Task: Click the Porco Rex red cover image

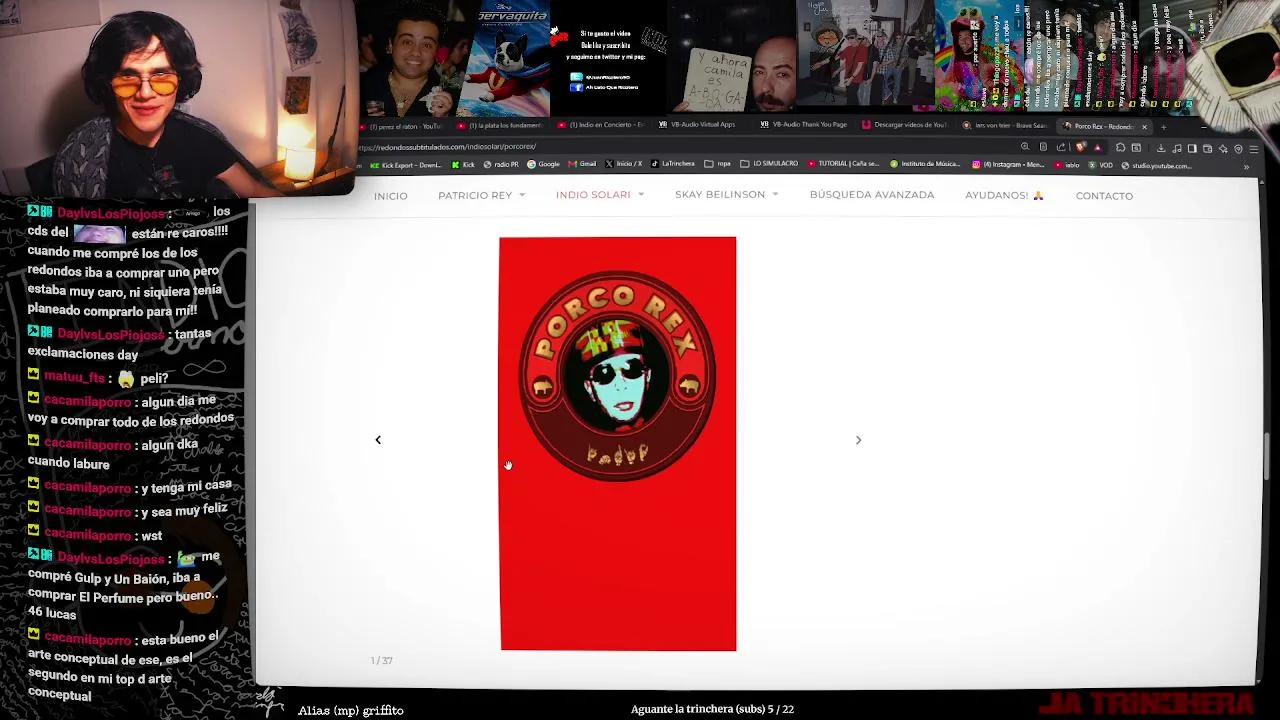Action: click(x=618, y=444)
